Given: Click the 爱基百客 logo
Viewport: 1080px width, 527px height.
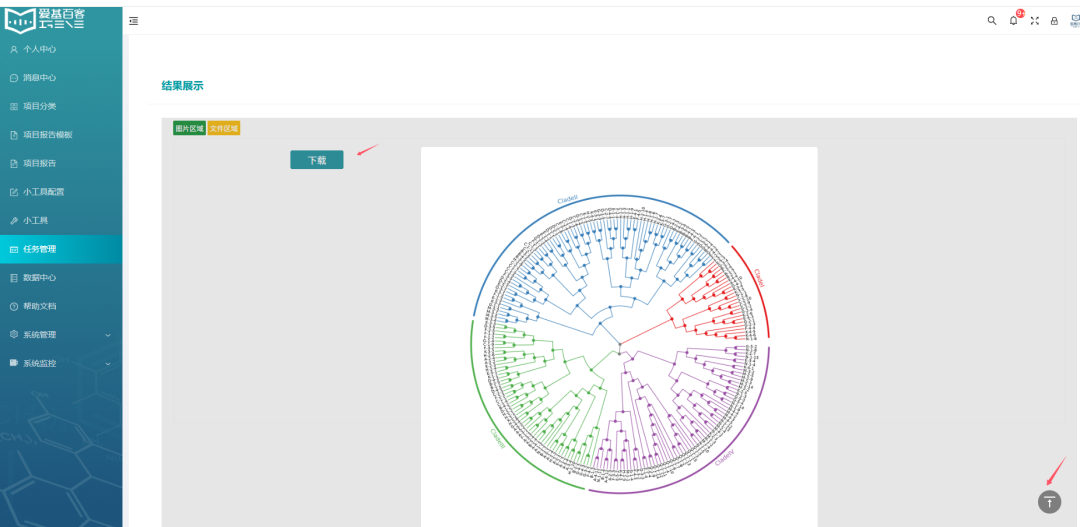Looking at the screenshot, I should click(45, 19).
